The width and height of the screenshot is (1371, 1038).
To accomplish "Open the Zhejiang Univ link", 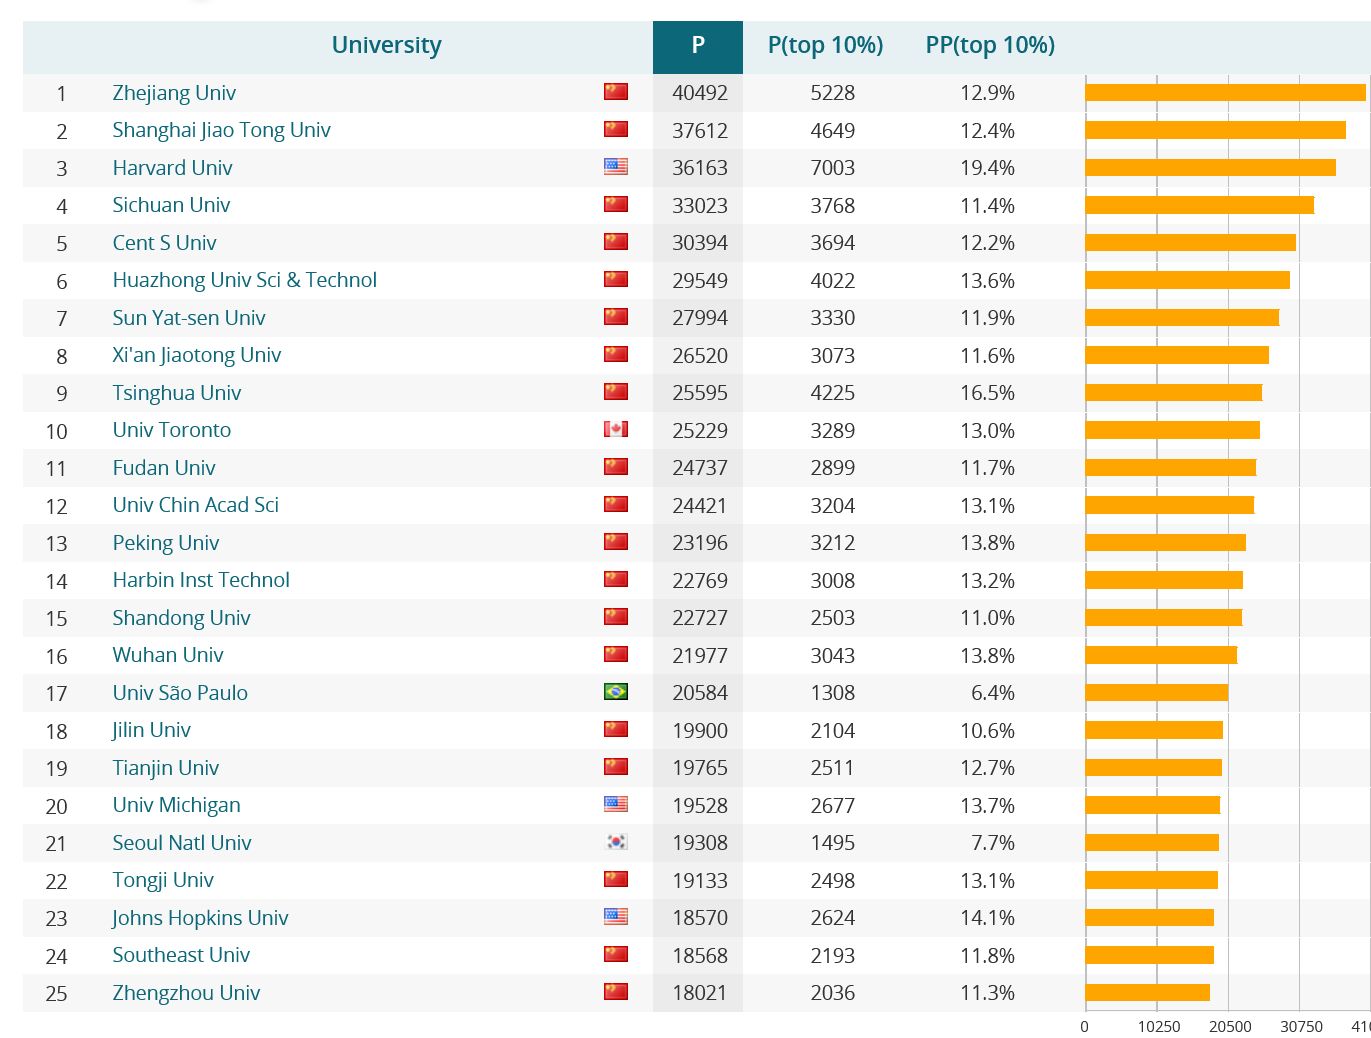I will [x=174, y=93].
